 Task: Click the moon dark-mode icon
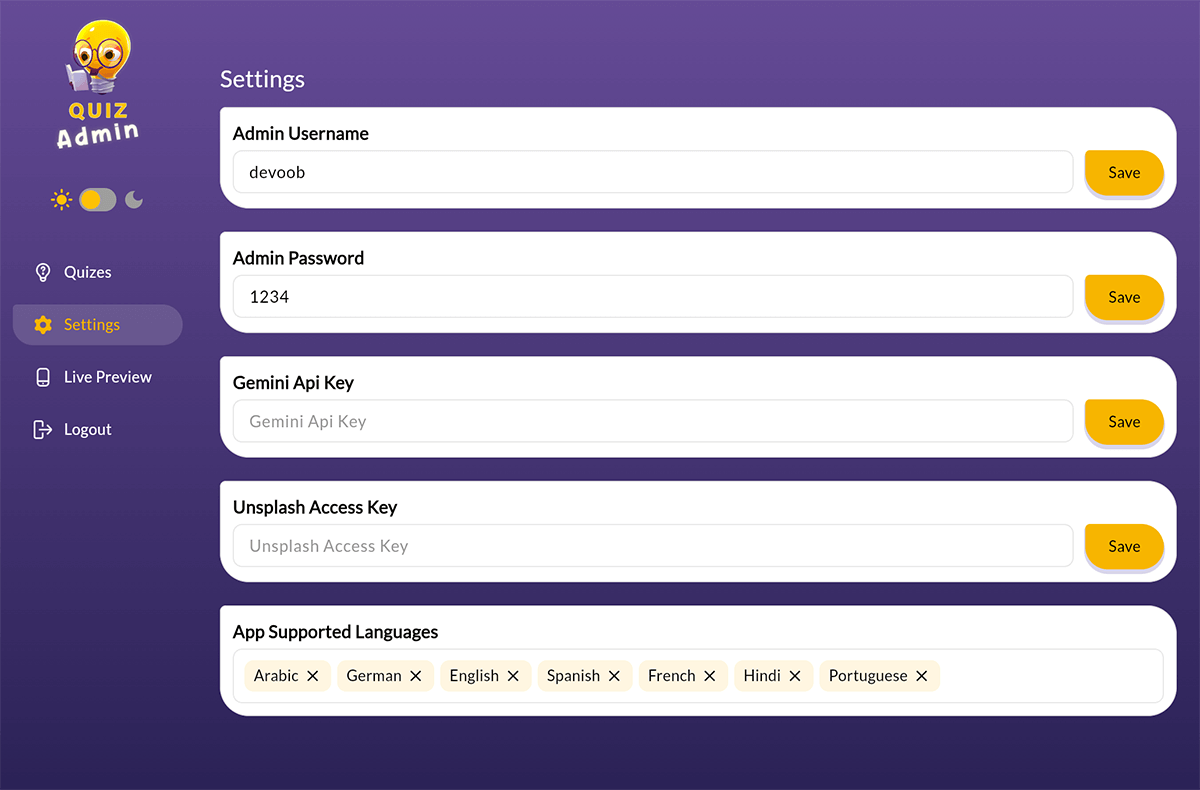point(134,200)
